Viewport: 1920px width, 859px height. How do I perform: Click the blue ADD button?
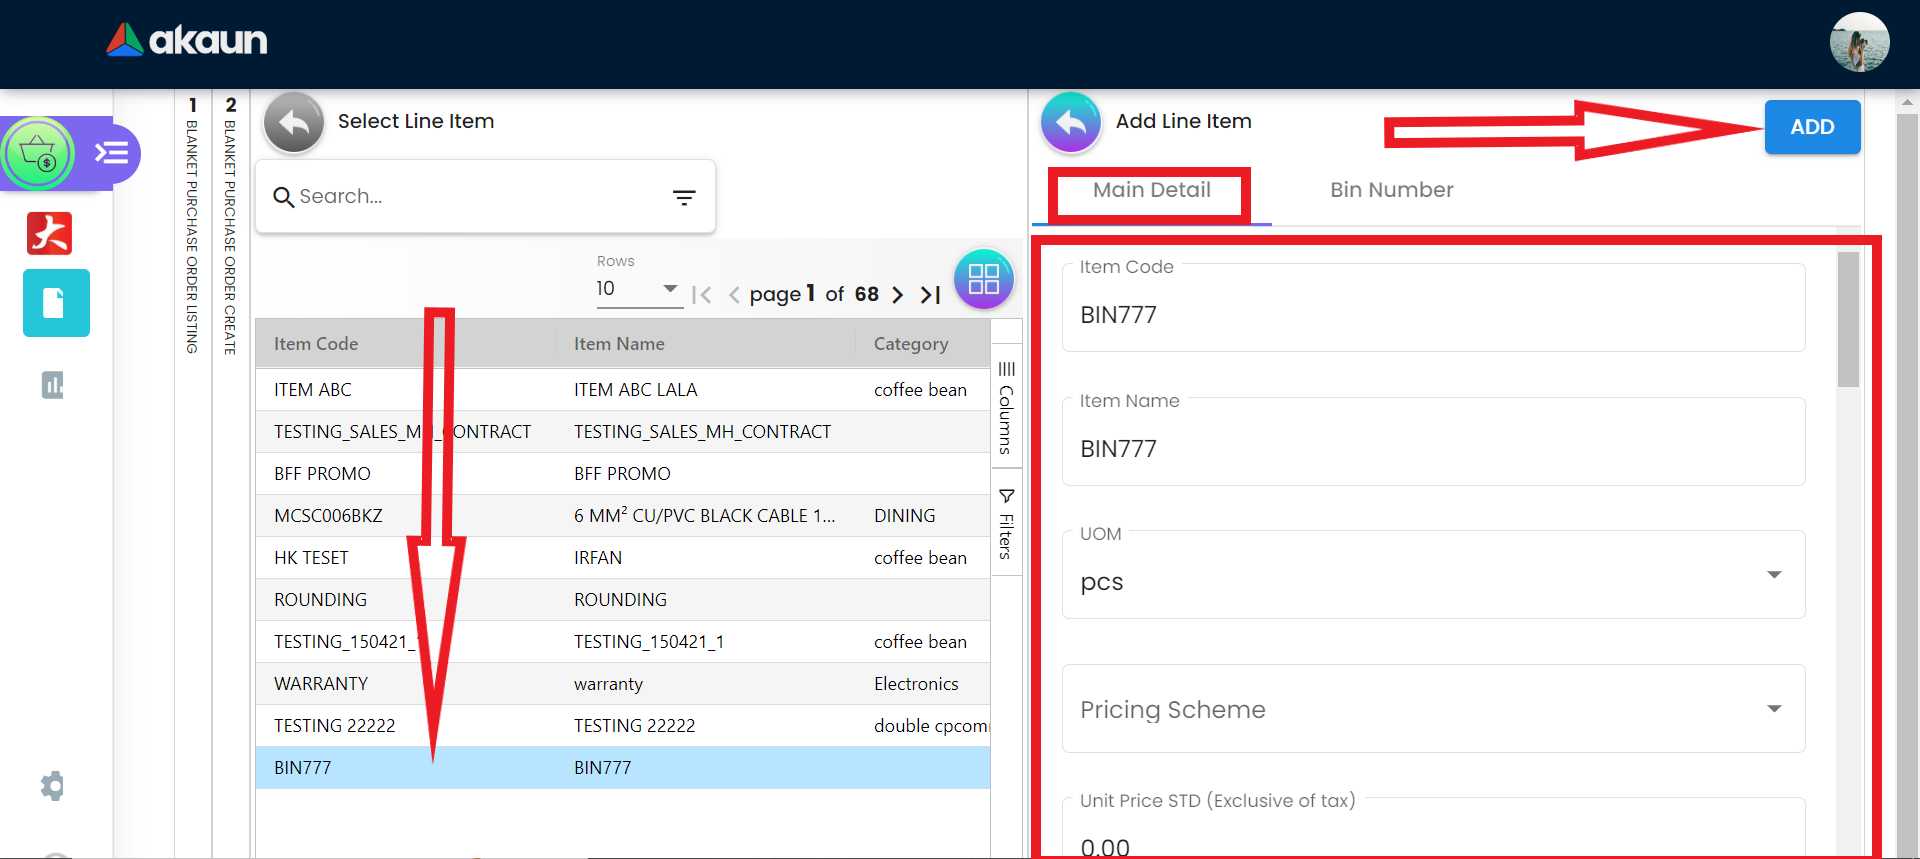point(1812,127)
